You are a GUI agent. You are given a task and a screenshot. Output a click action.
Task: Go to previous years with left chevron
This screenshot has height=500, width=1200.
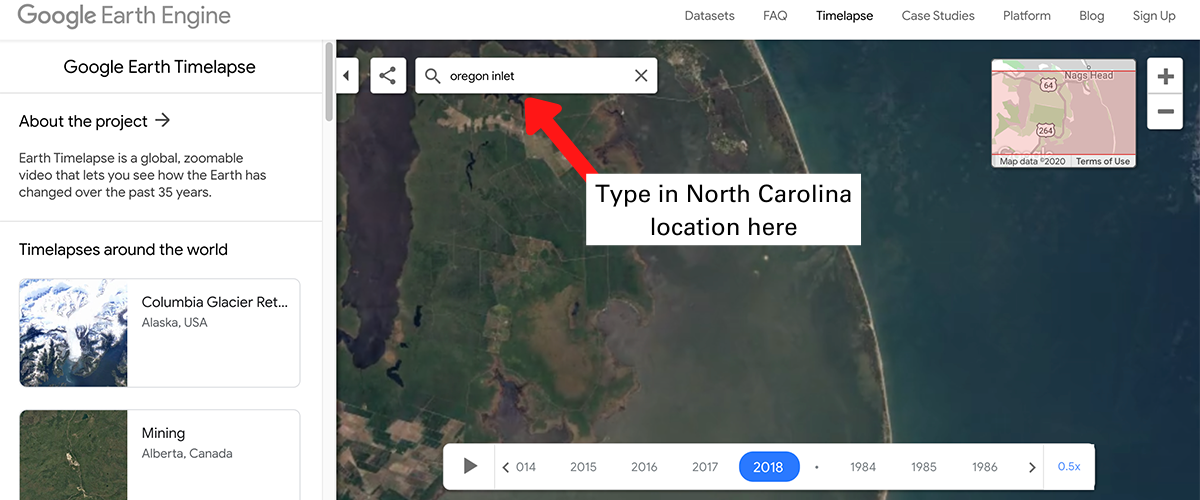(x=506, y=467)
